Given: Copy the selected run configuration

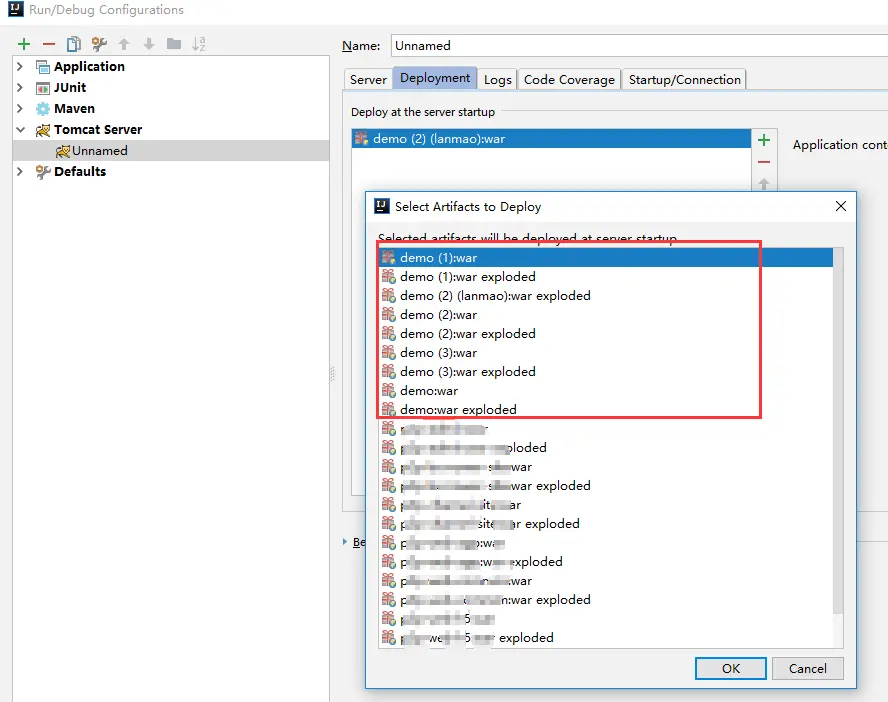Looking at the screenshot, I should 74,44.
